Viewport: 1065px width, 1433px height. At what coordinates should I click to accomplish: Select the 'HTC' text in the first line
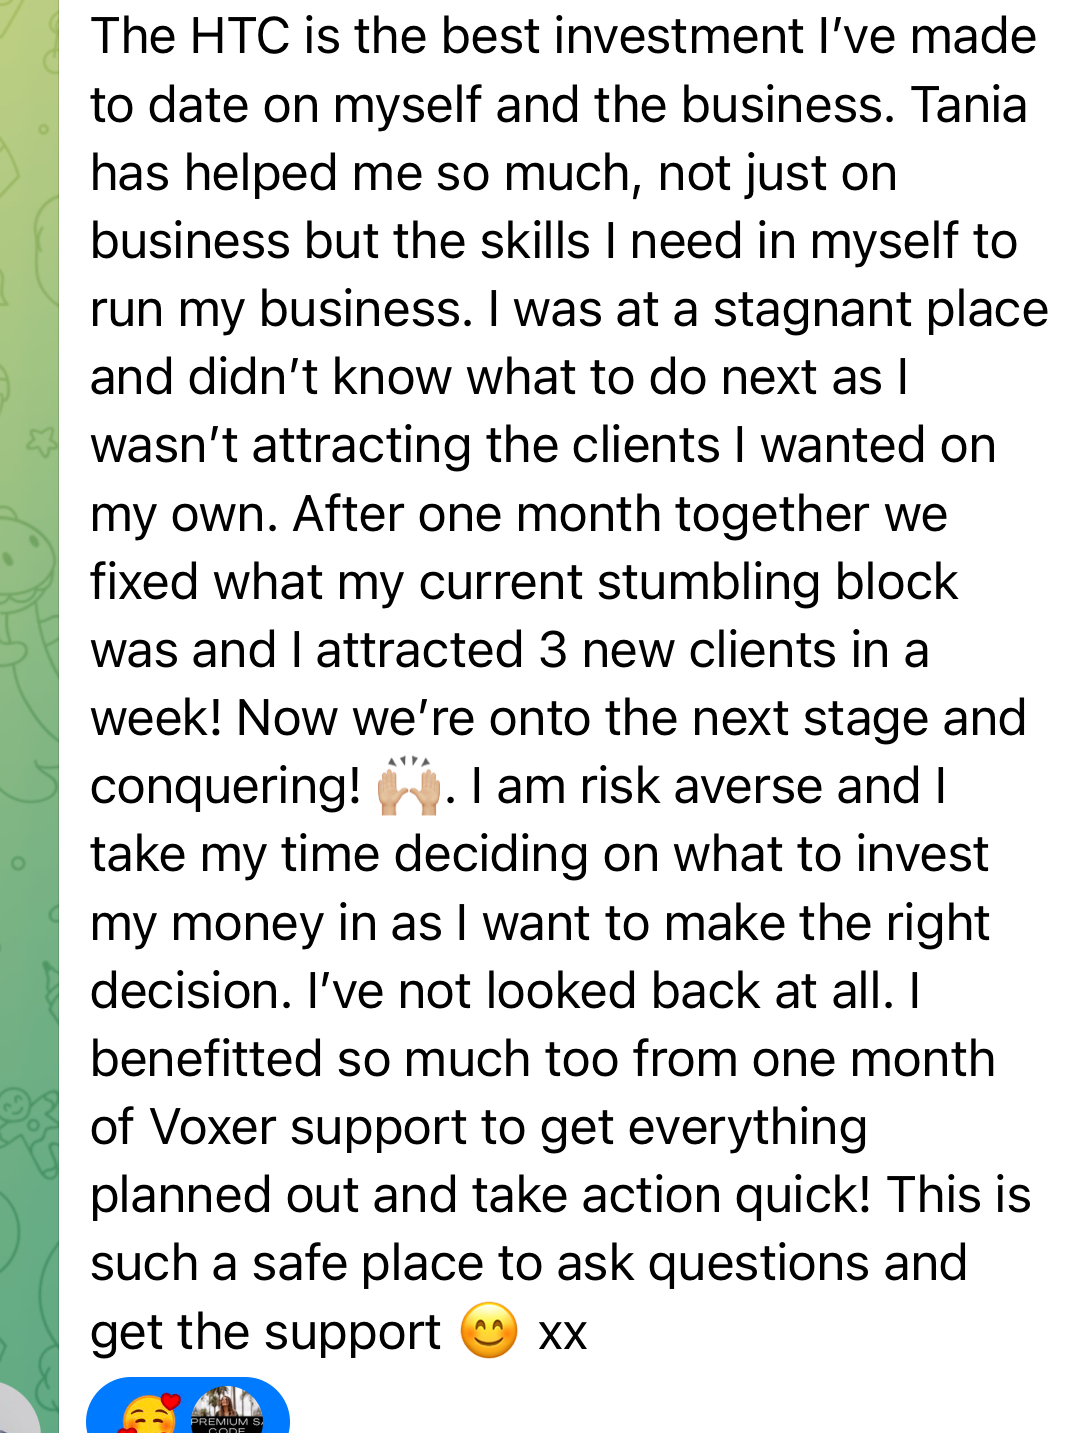[x=239, y=37]
